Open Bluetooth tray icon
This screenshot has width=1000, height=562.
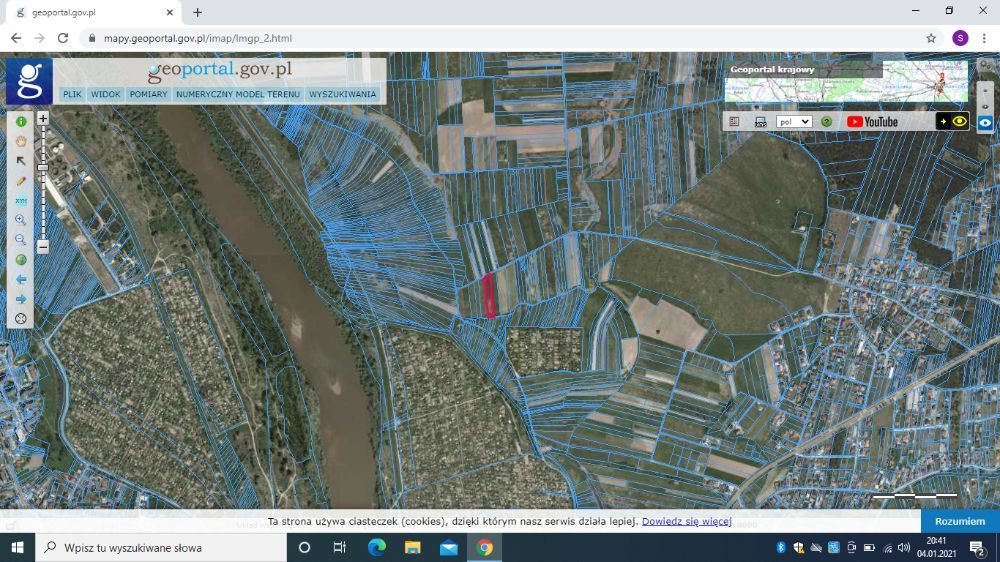[x=781, y=547]
